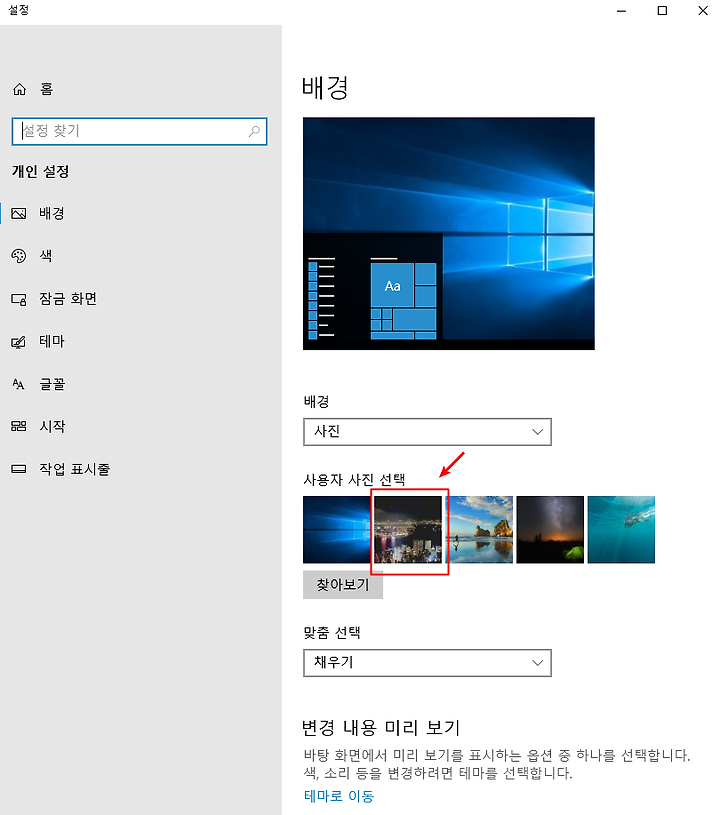Follow the 테마로 이동 link
The width and height of the screenshot is (720, 815).
[x=339, y=796]
